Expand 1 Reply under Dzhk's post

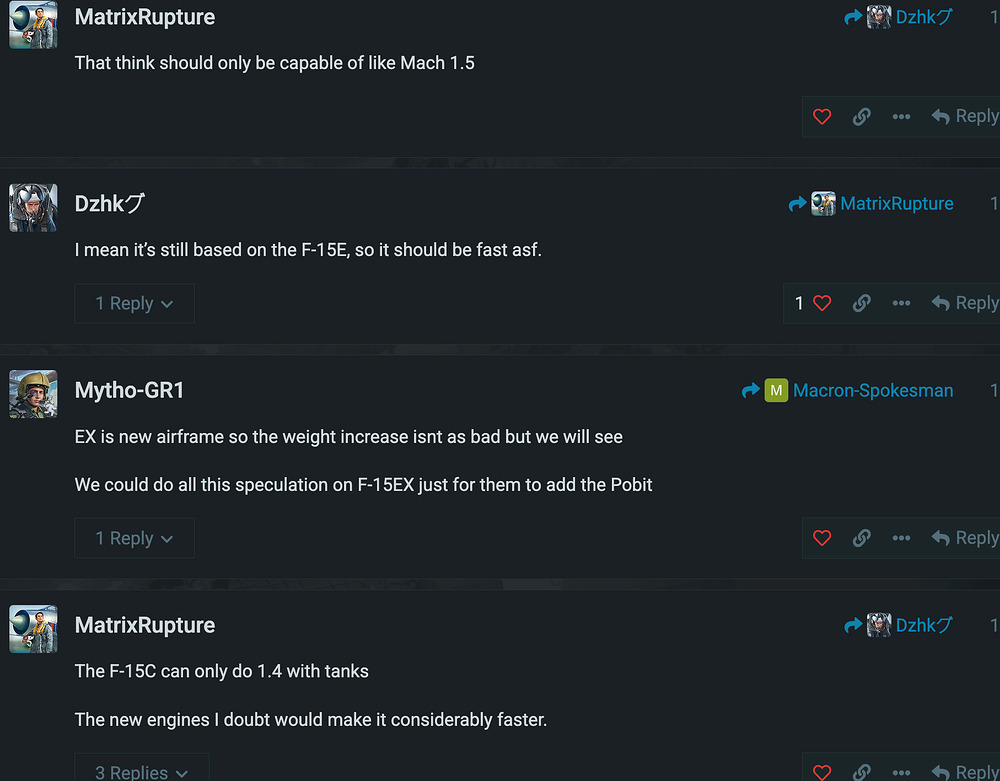pos(134,304)
